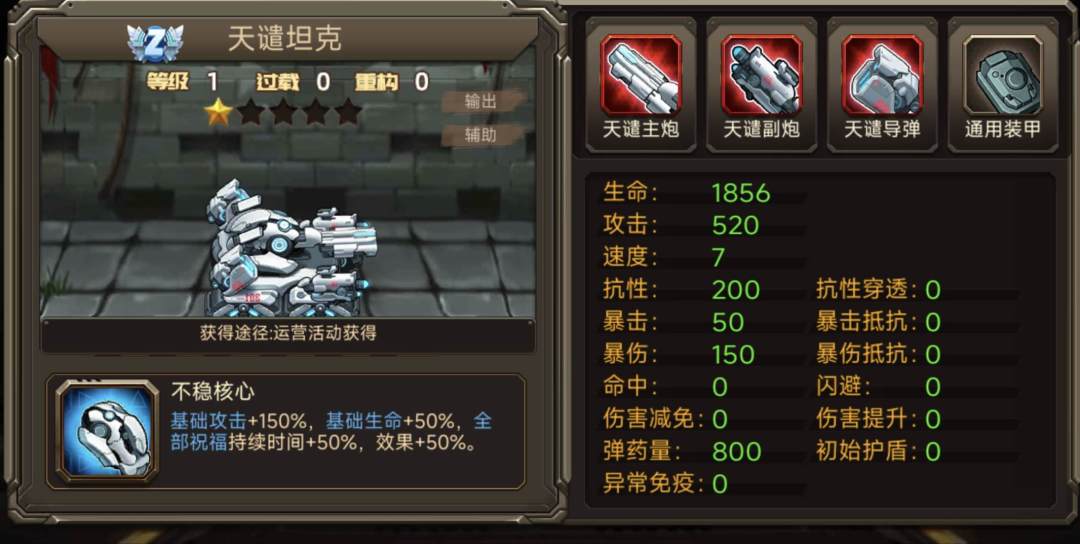This screenshot has height=544, width=1080.
Task: Select the 天谴主炮 weapon icon
Action: (641, 75)
